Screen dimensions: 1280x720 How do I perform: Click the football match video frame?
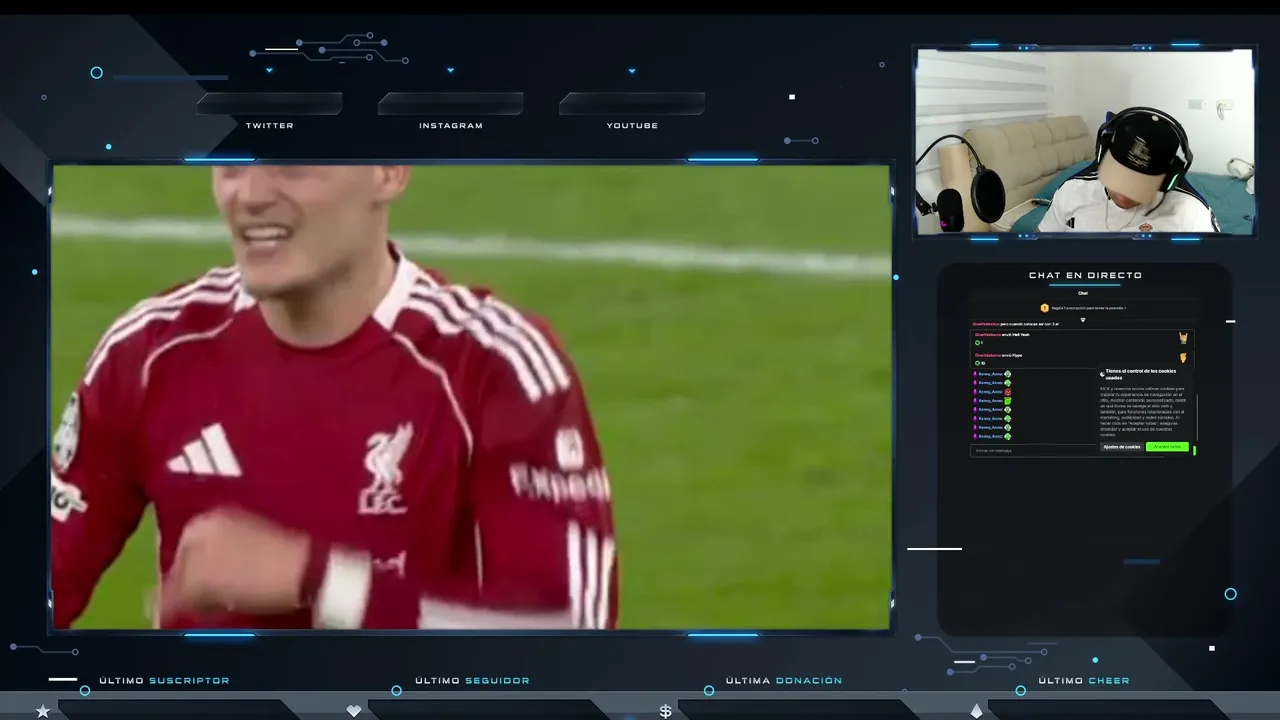click(470, 397)
